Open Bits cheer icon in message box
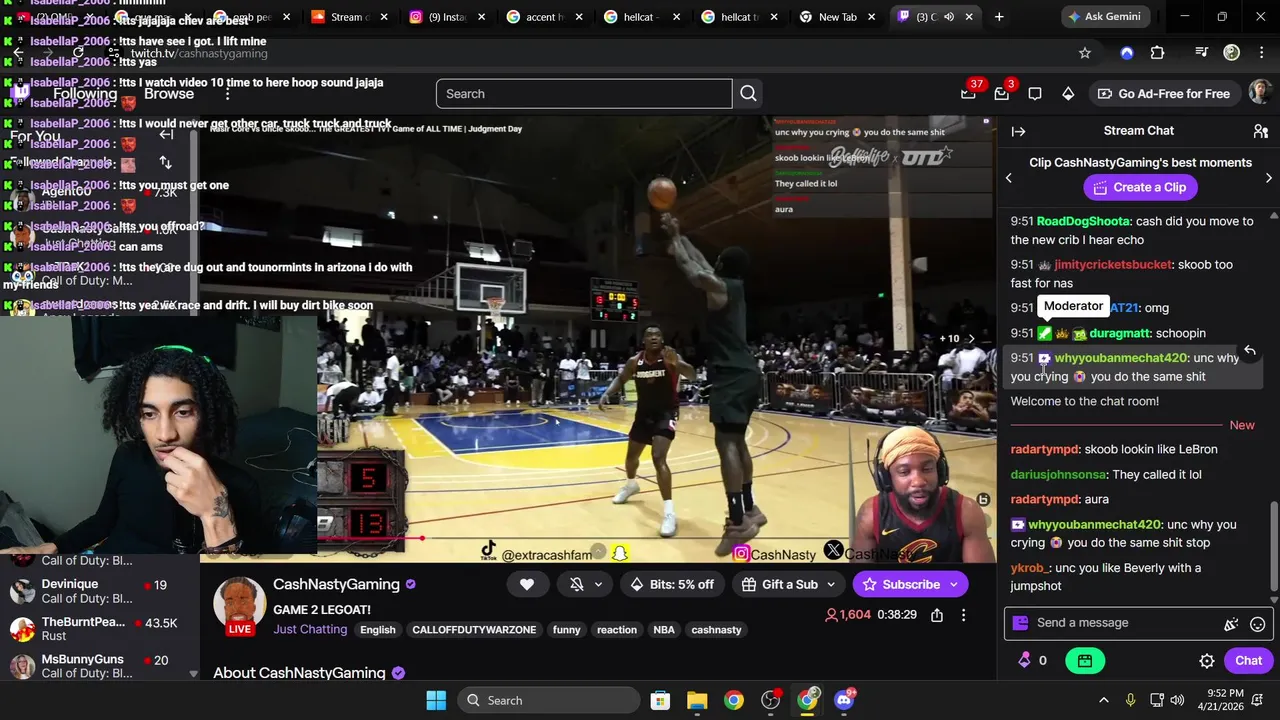Image resolution: width=1280 pixels, height=720 pixels. pyautogui.click(x=1231, y=624)
